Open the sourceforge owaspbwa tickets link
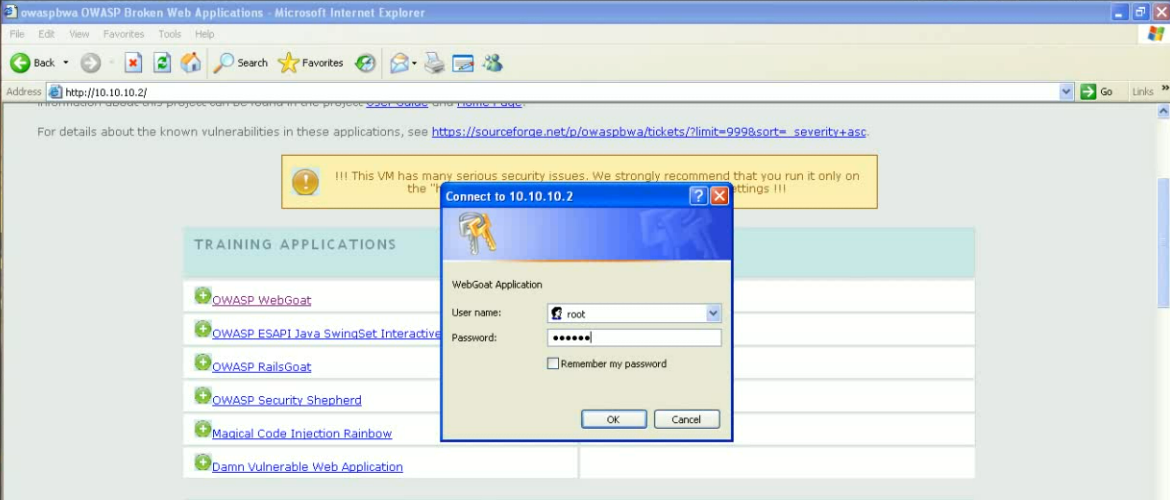The width and height of the screenshot is (1170, 500). click(649, 132)
